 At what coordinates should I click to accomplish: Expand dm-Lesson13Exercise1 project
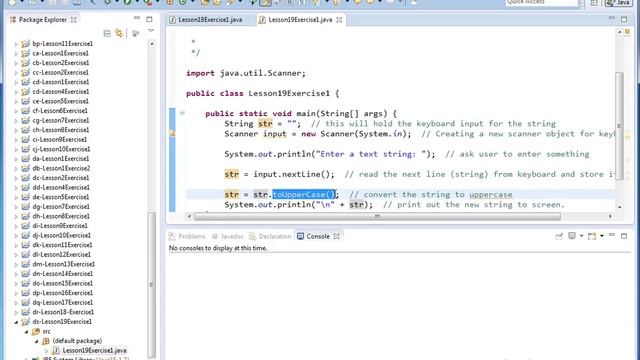tap(16, 264)
